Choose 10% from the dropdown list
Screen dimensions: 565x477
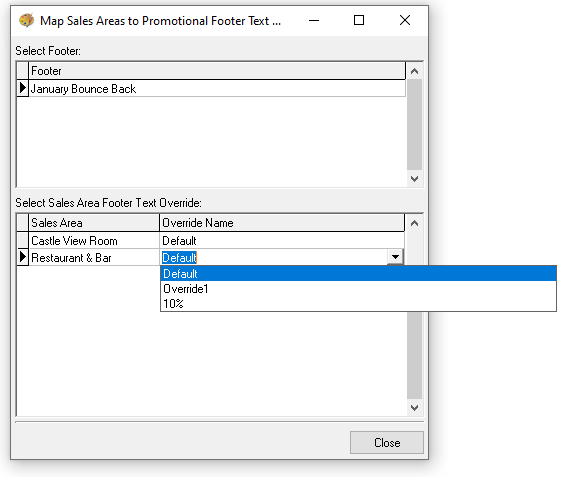(358, 304)
